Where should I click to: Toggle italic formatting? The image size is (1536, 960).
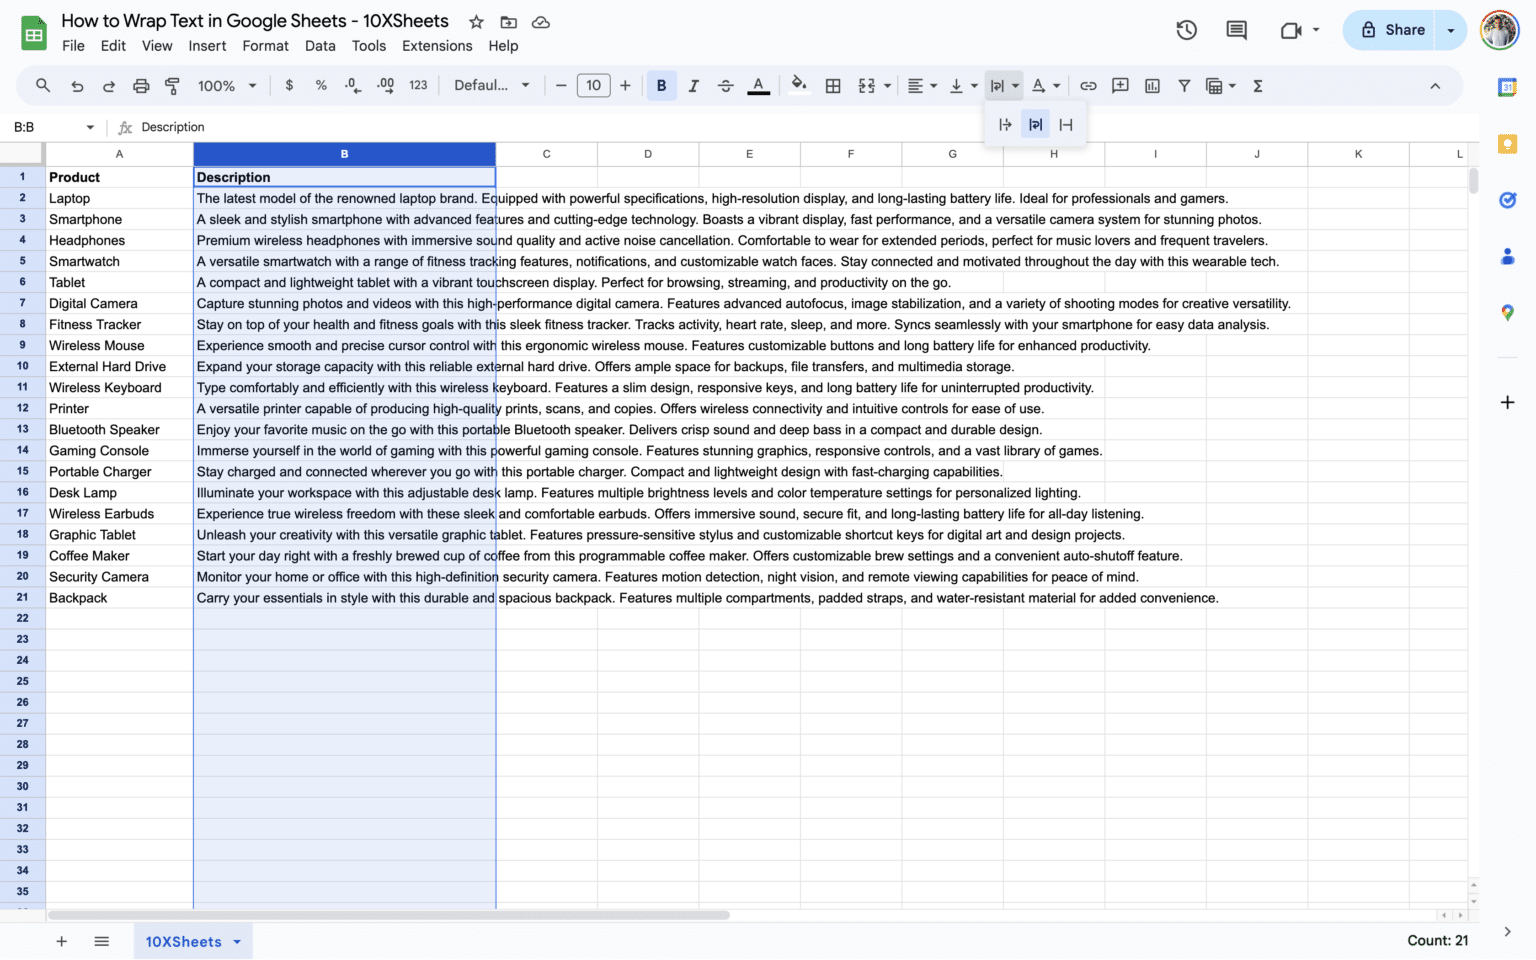(693, 85)
